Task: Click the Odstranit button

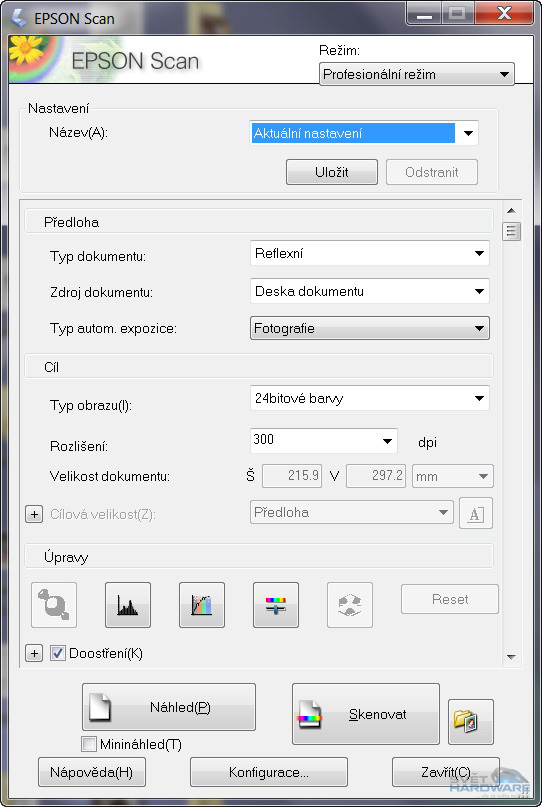Action: 431,172
